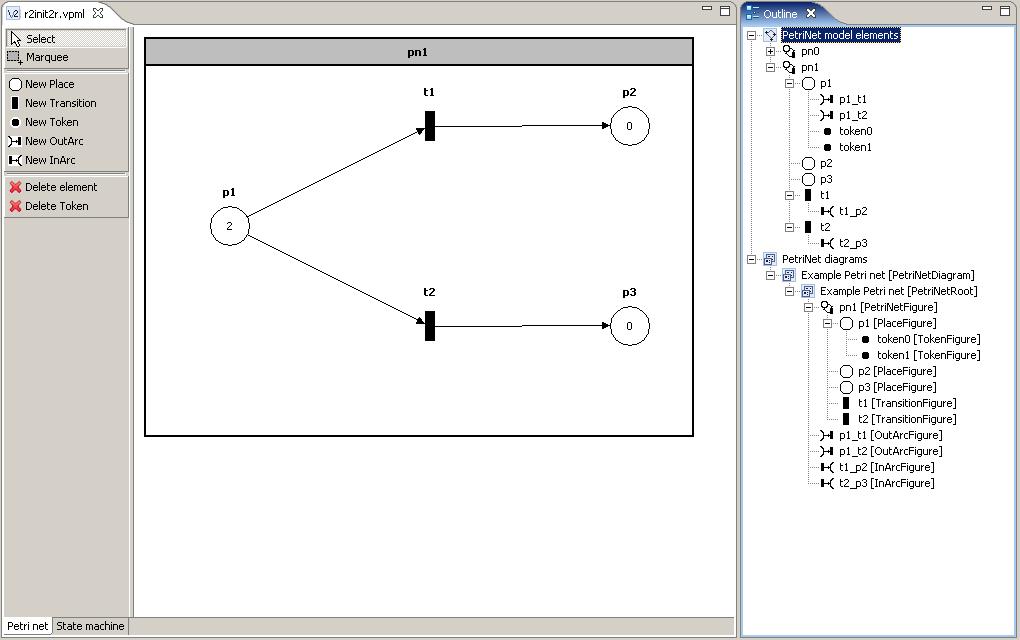Select the Outline view tab
1020x640 pixels.
(780, 14)
